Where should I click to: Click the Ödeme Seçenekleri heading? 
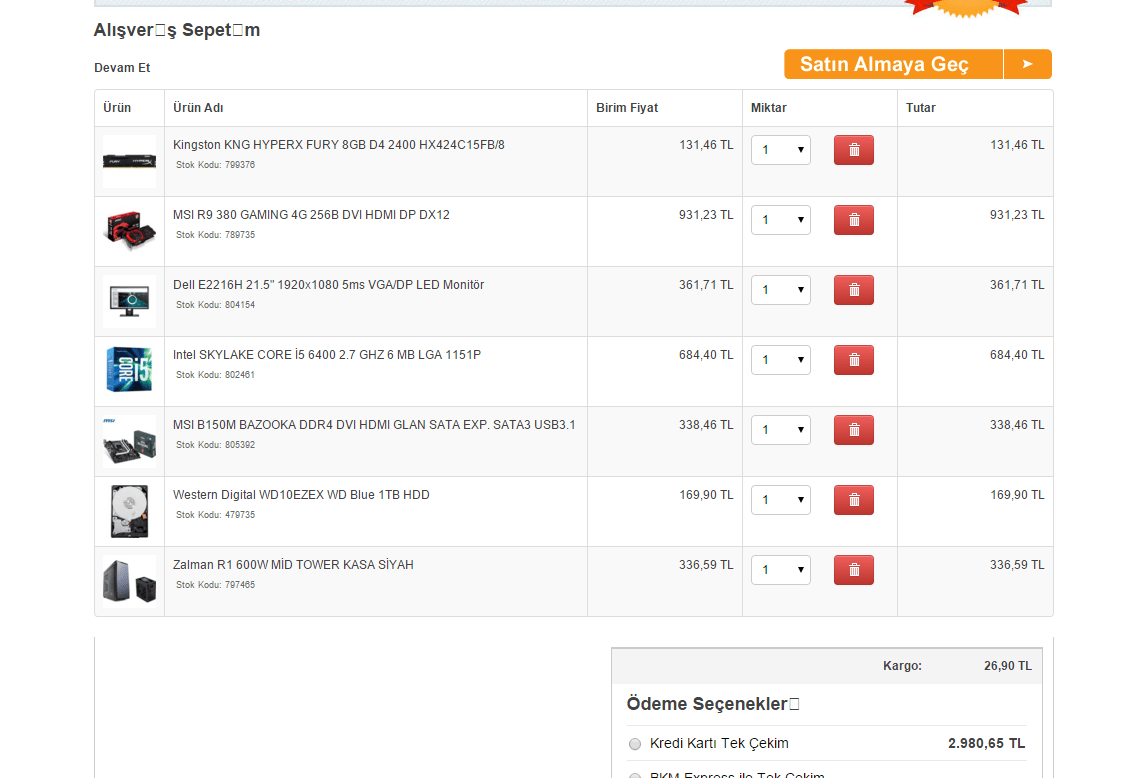click(x=713, y=704)
